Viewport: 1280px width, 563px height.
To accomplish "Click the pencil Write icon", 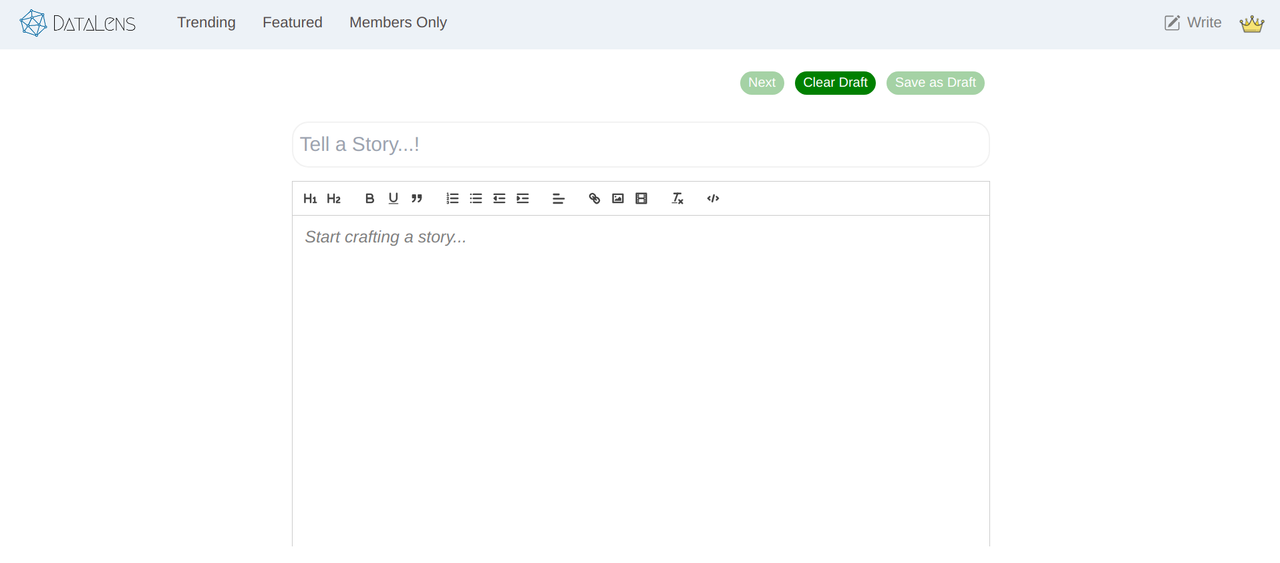I will (x=1172, y=23).
